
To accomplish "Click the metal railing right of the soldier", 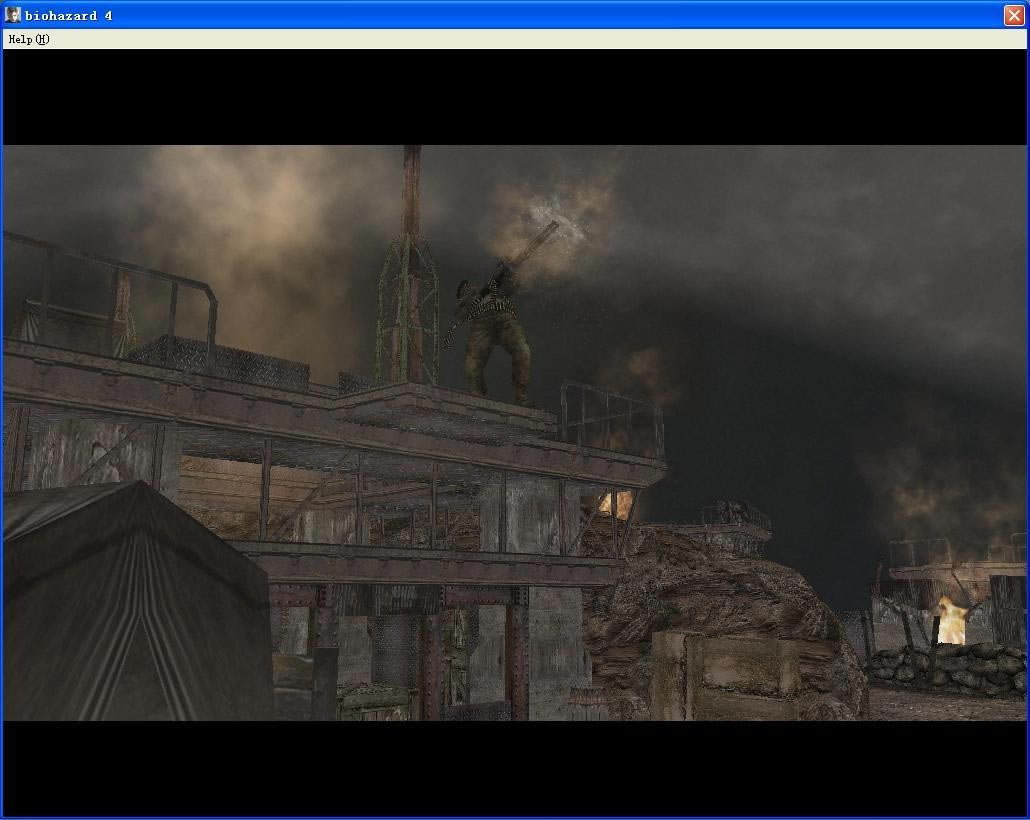I will tap(610, 415).
